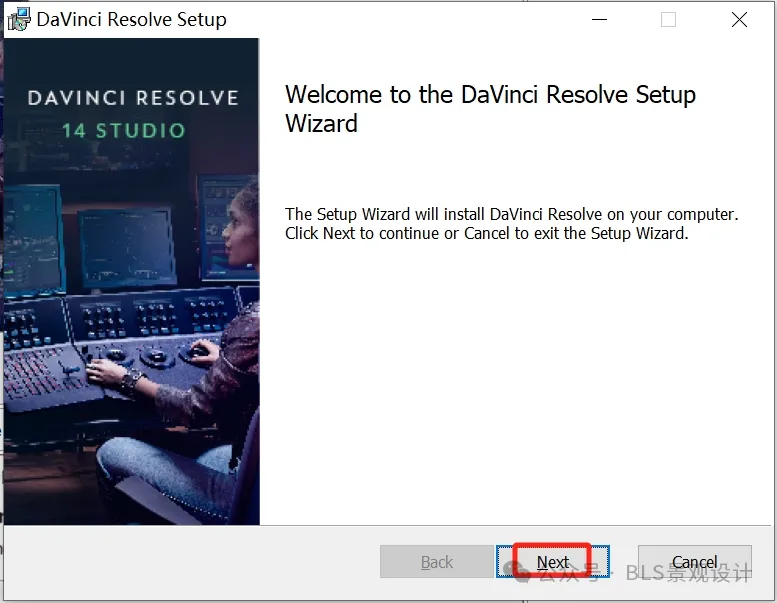Viewport: 777px width, 603px height.
Task: Close the DaVinci Resolve Setup window
Action: 739,20
